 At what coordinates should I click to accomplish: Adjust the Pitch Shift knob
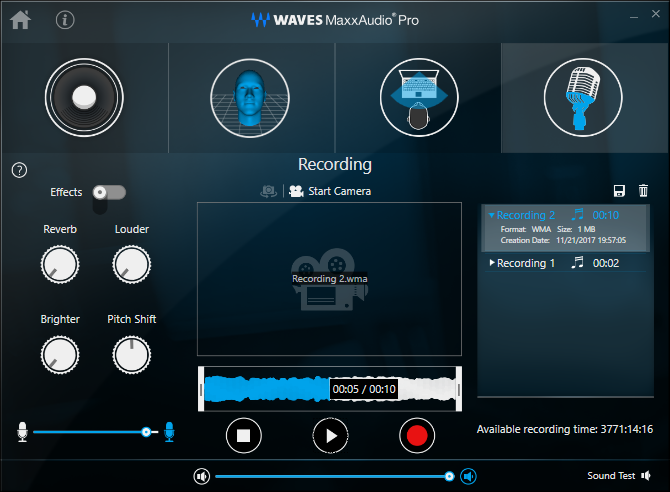tap(132, 355)
